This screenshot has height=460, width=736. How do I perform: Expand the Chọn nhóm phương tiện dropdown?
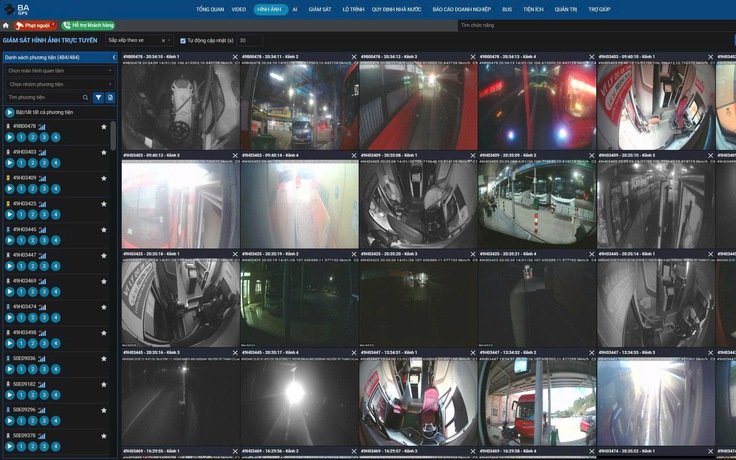59,84
